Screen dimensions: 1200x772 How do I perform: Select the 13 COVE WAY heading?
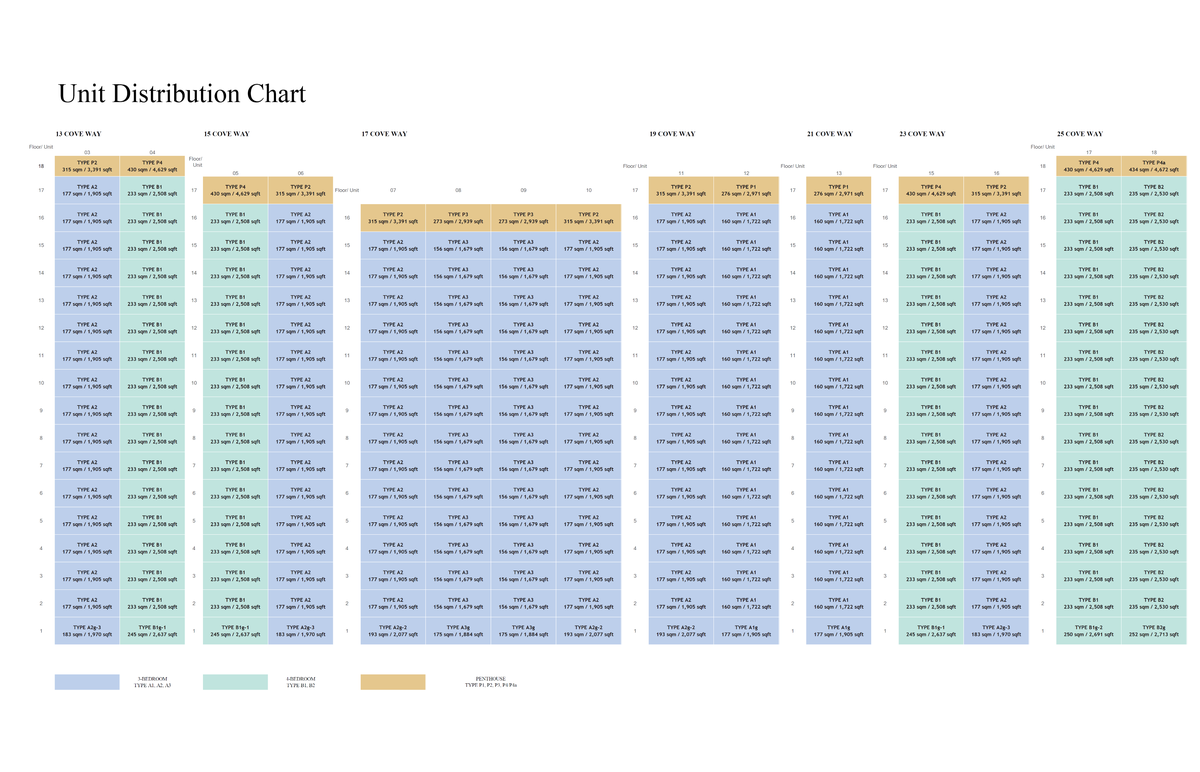78,133
